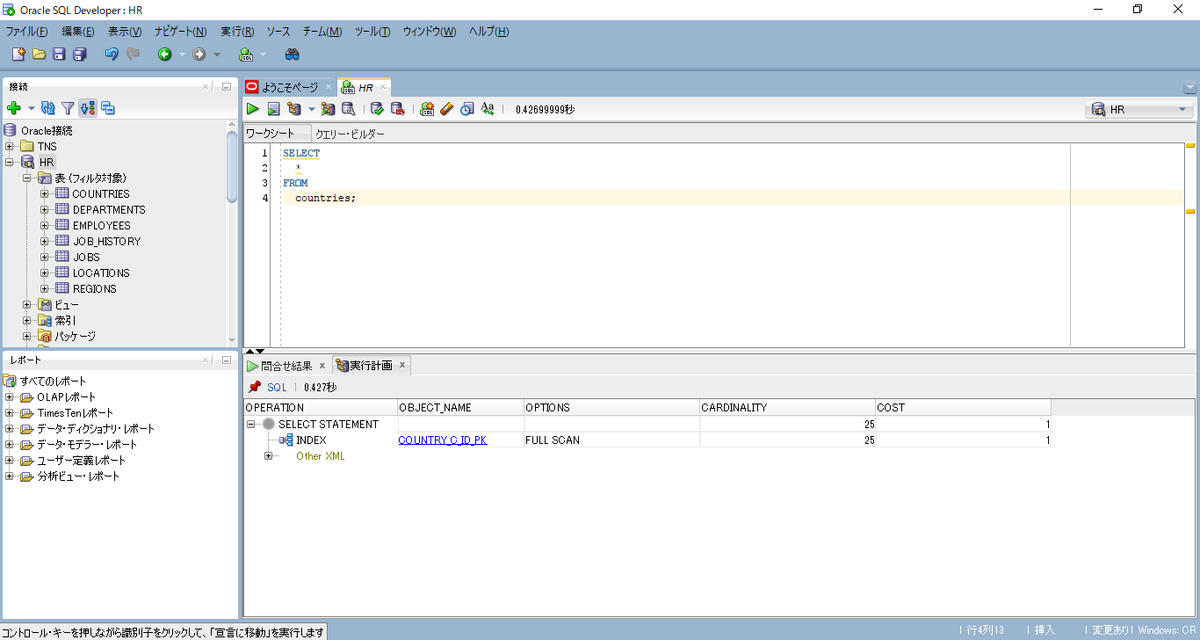Click the SQL link in the results pane
Screen dimensions: 1200x640
pos(277,387)
